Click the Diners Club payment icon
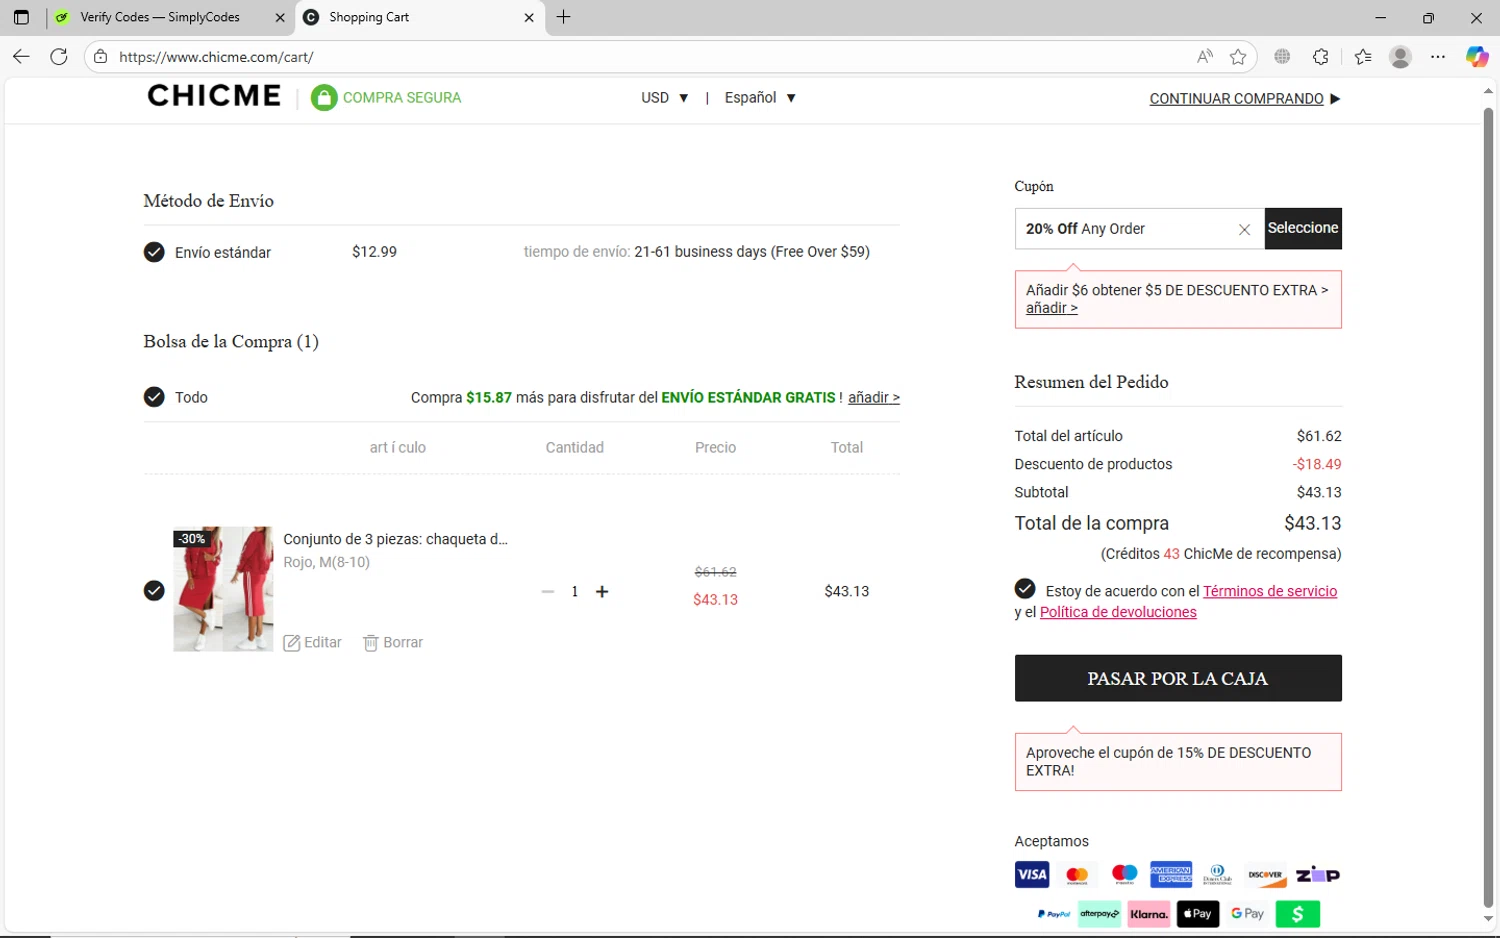The width and height of the screenshot is (1500, 938). pyautogui.click(x=1217, y=875)
